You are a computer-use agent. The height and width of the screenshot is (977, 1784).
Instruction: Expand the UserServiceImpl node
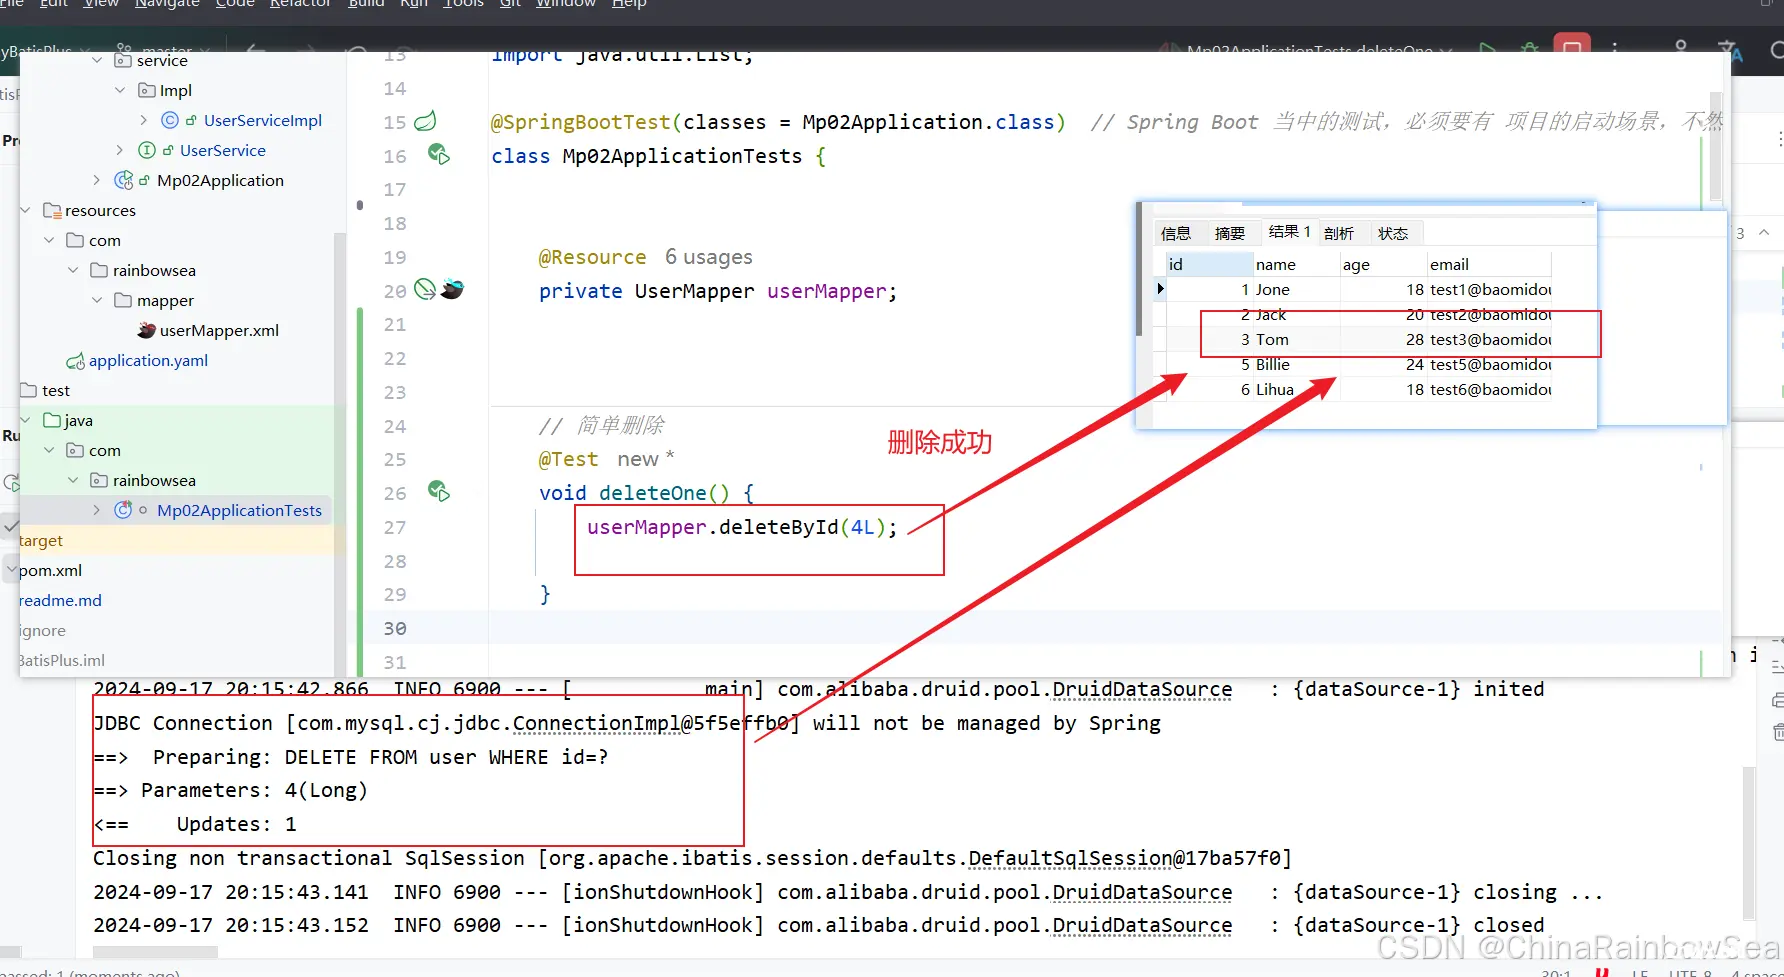[x=144, y=120]
